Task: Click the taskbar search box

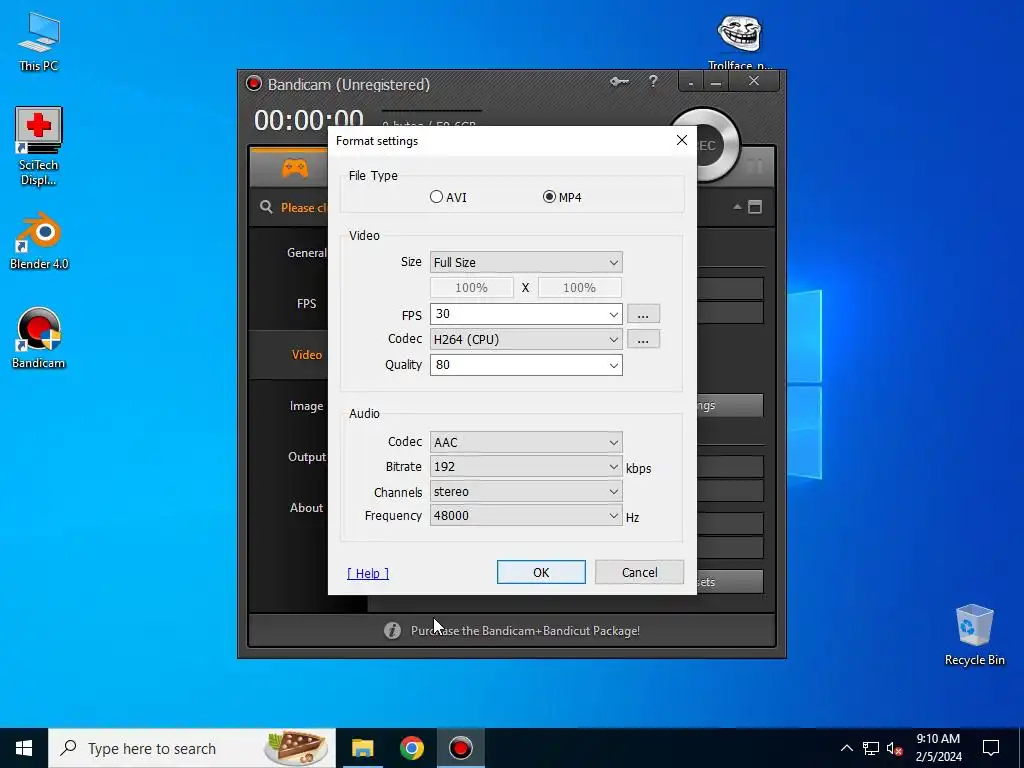Action: tap(192, 748)
